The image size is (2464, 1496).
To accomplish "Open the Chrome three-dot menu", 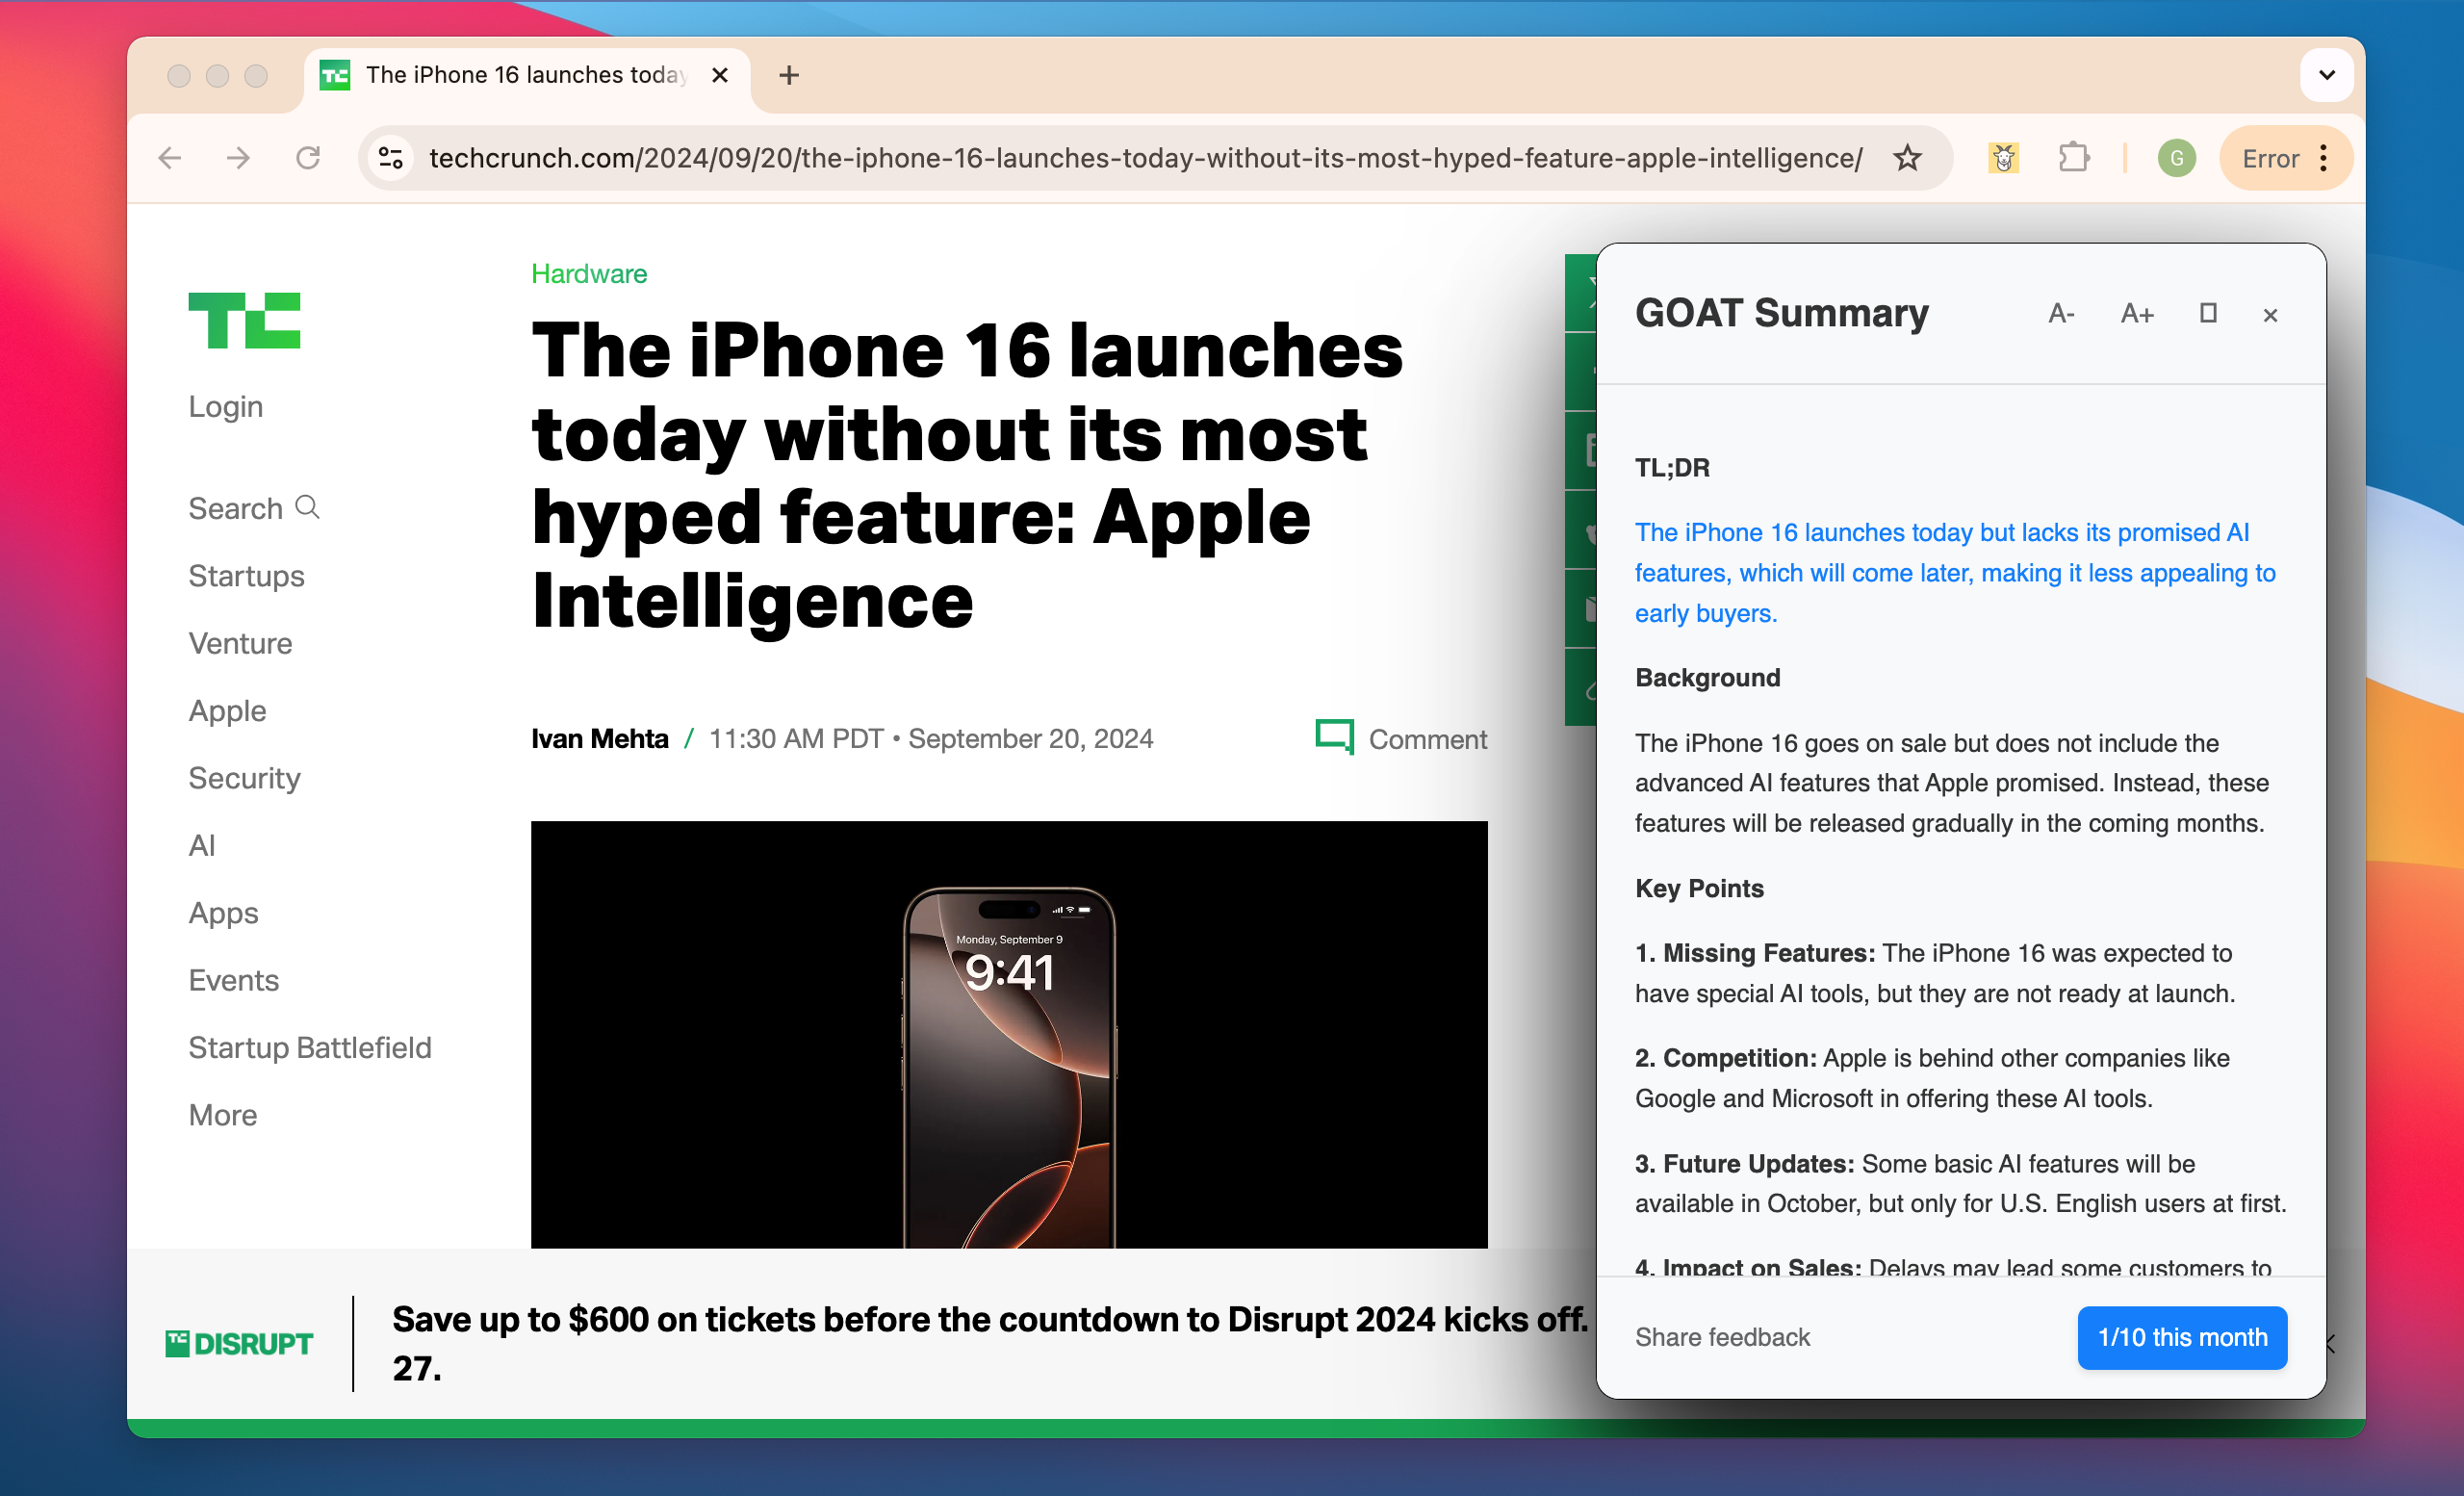I will [x=2323, y=158].
